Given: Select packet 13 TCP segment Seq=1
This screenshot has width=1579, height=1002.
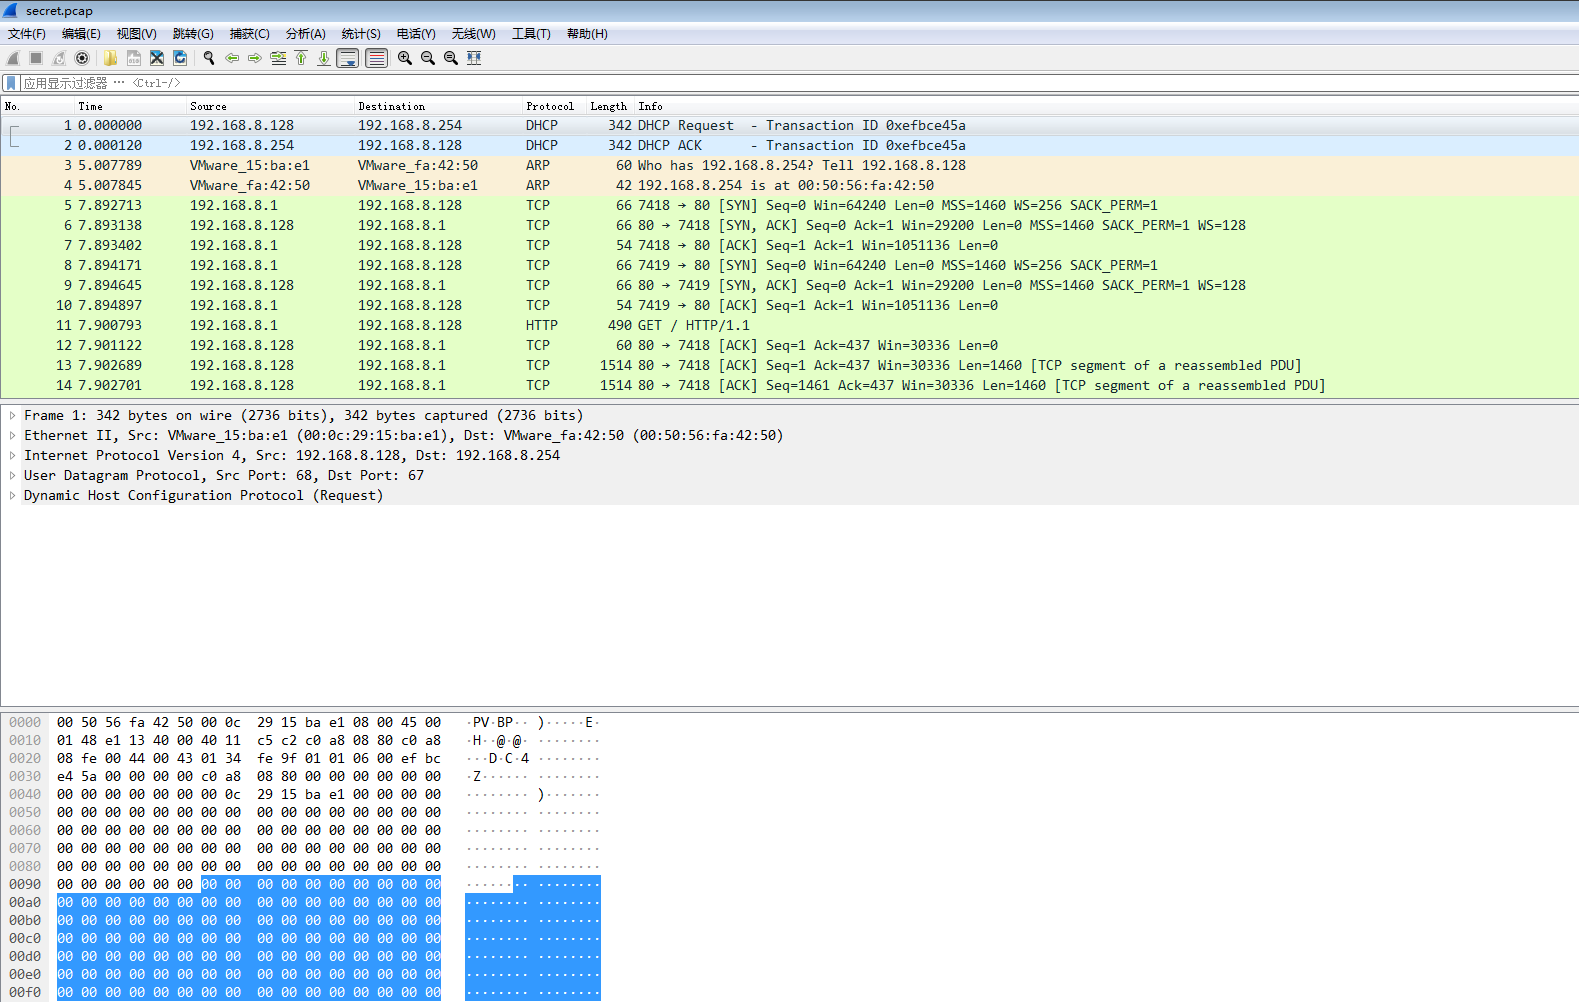Looking at the screenshot, I should coord(789,365).
